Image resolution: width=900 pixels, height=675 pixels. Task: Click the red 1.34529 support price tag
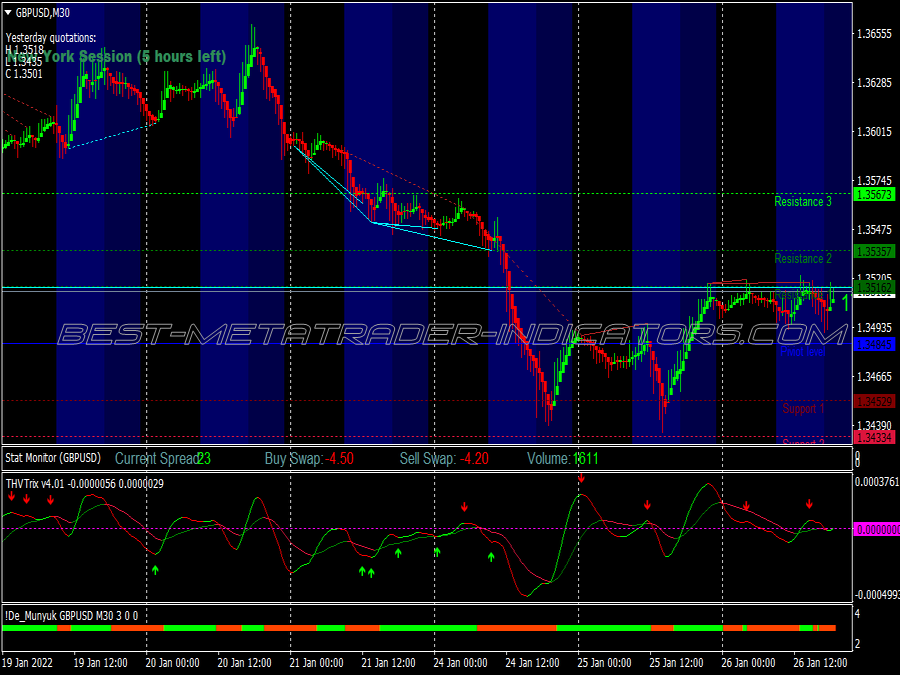point(874,401)
